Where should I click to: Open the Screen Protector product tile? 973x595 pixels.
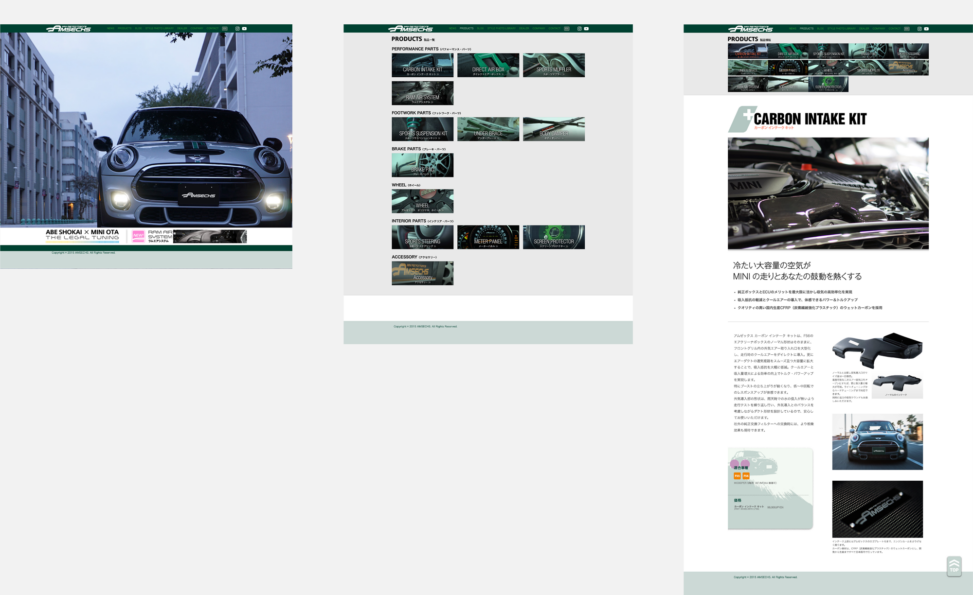(553, 238)
